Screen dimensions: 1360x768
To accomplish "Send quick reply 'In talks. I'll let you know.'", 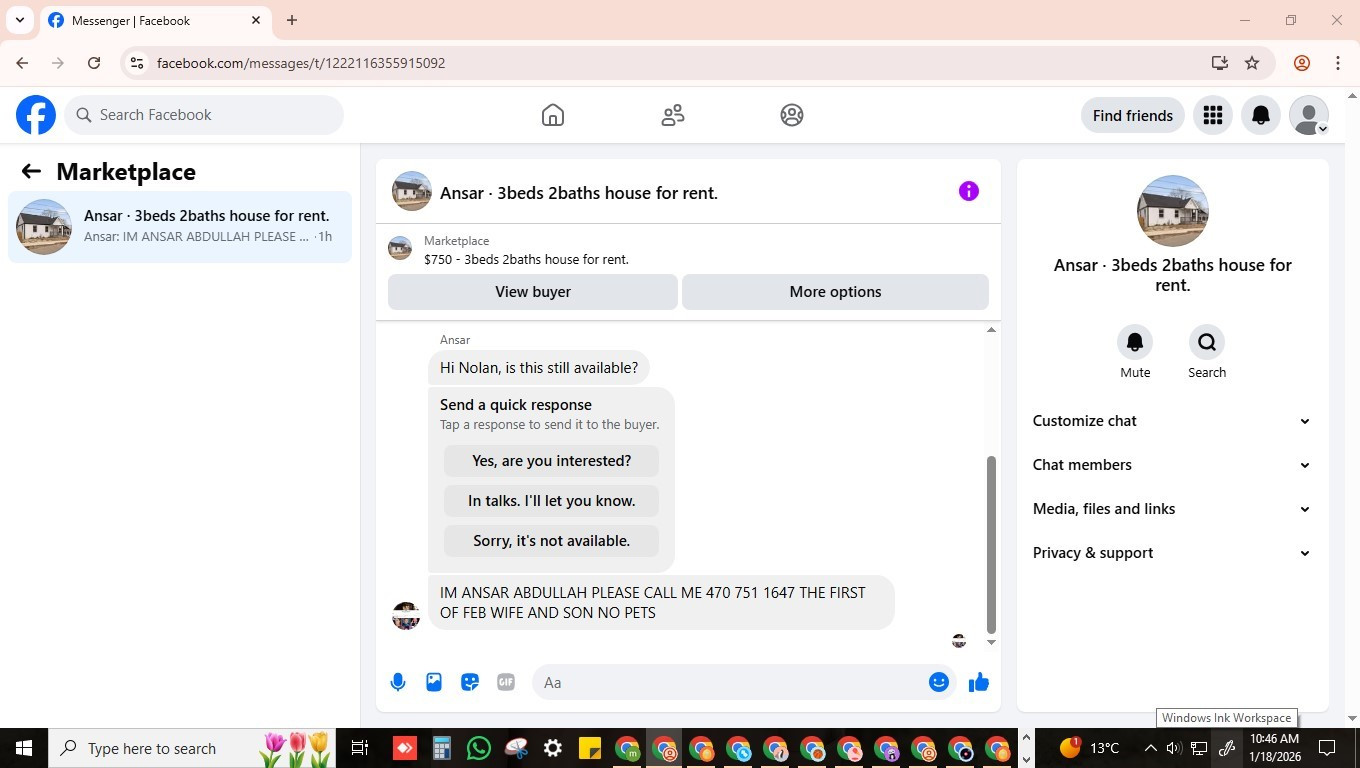I will click(551, 501).
